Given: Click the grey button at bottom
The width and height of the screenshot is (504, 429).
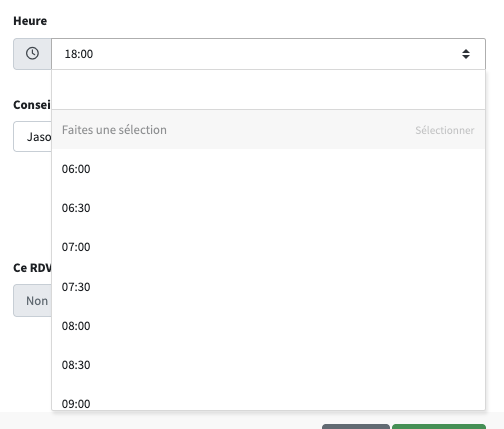Looking at the screenshot, I should coord(356,426).
